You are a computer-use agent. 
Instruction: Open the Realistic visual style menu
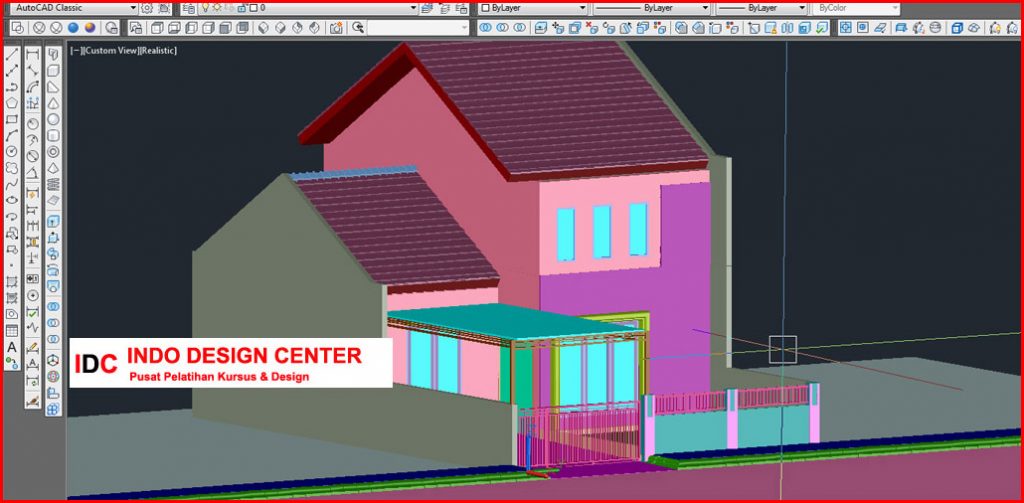(157, 50)
